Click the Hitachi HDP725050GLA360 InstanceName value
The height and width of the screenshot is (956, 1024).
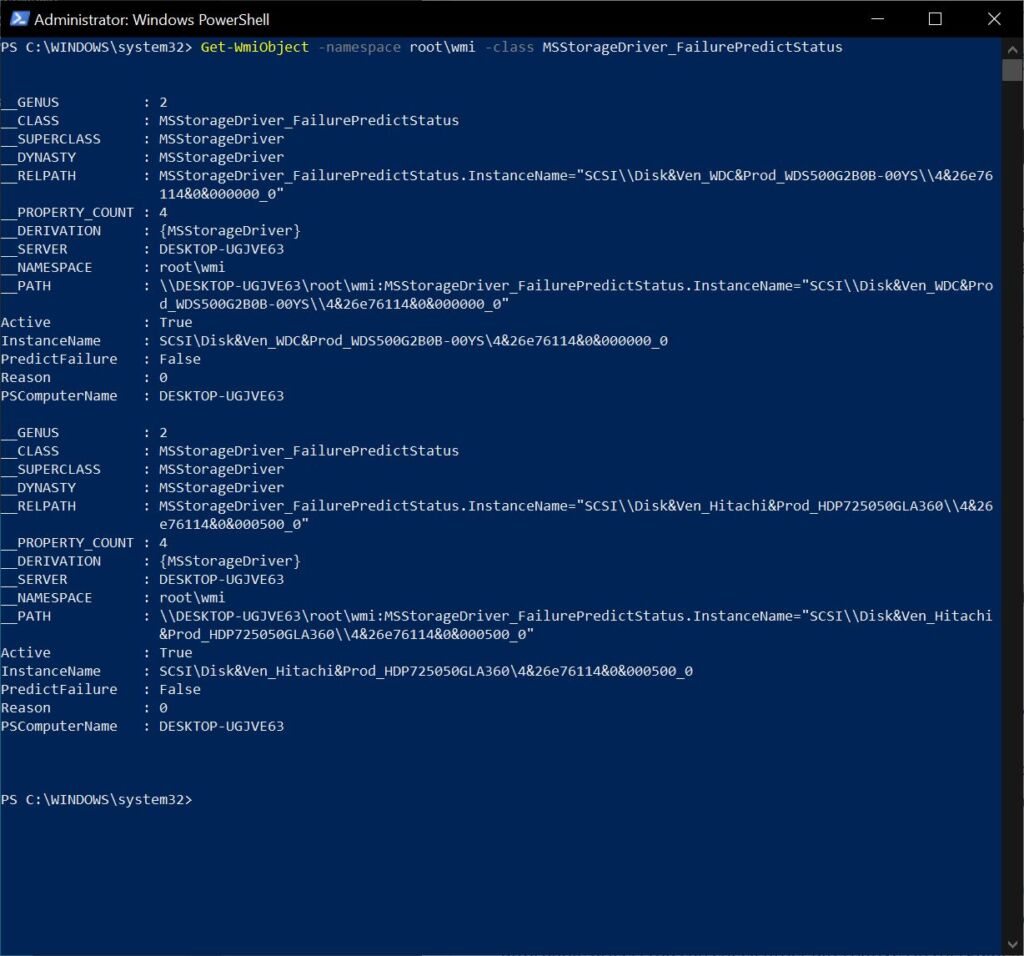(x=425, y=671)
